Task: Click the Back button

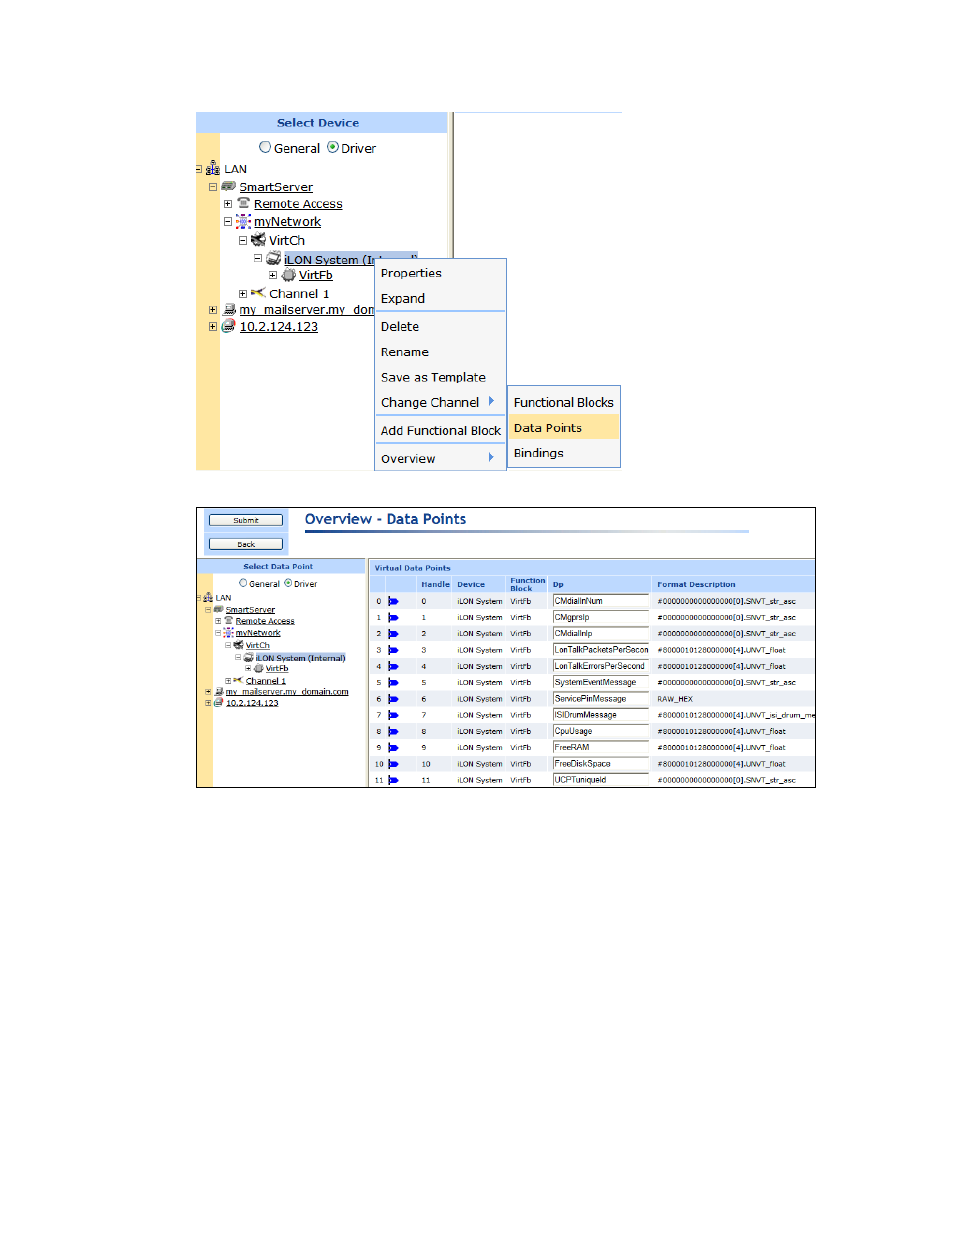Action: click(x=246, y=544)
